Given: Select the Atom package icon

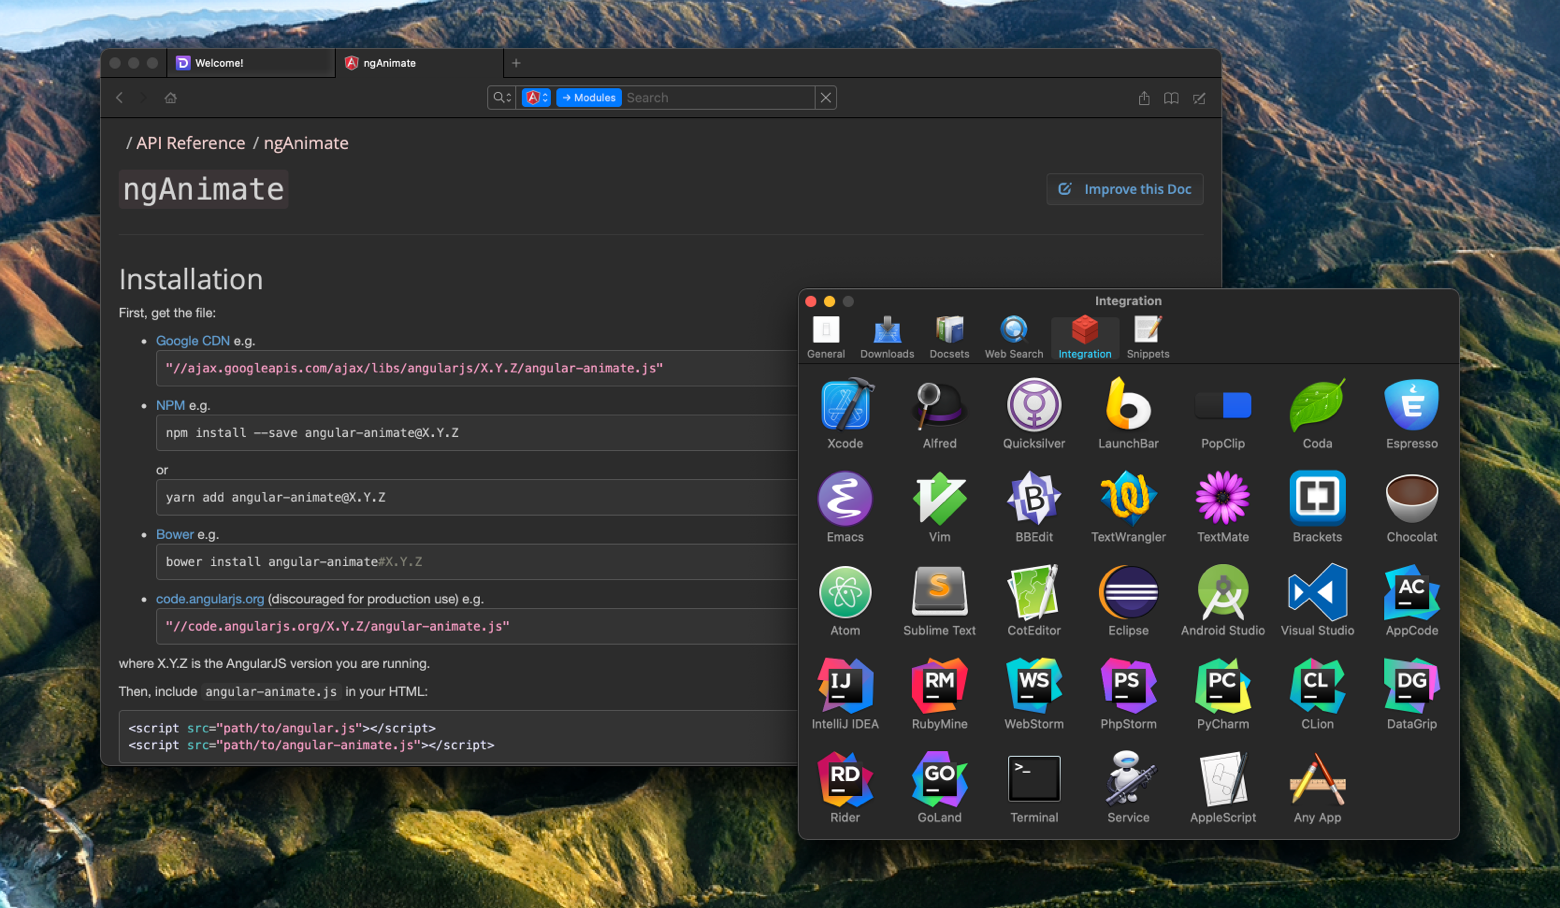Looking at the screenshot, I should click(845, 592).
